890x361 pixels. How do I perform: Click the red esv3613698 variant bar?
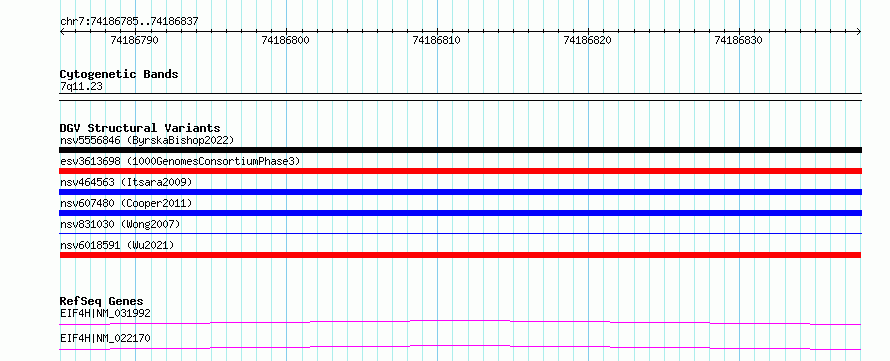[x=460, y=171]
